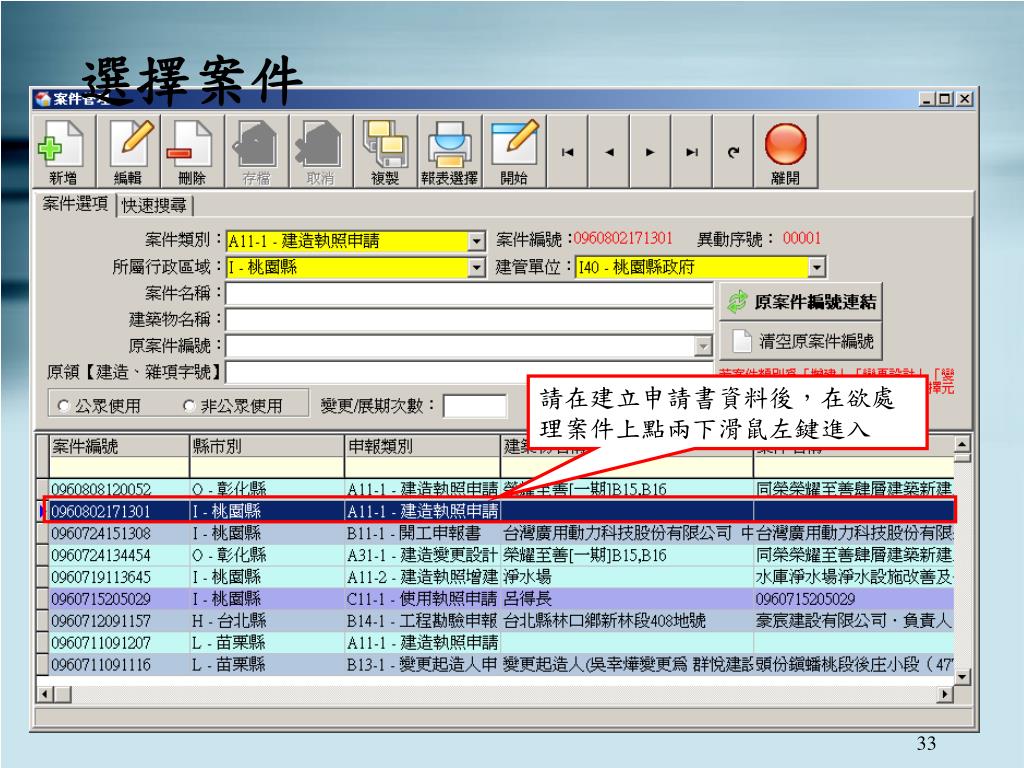Click the 案件名稱 input field
The image size is (1024, 768).
pos(469,293)
